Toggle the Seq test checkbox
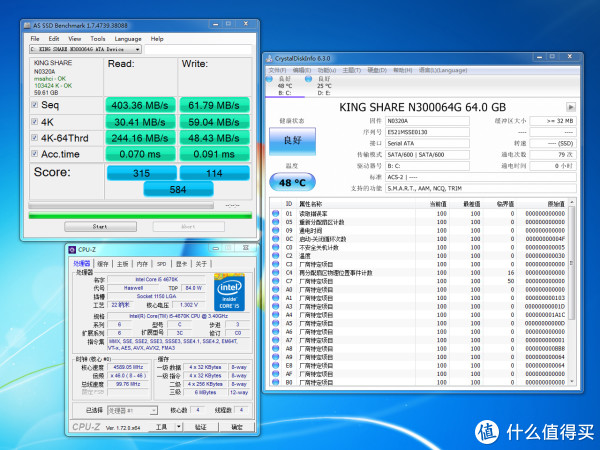 [34, 104]
